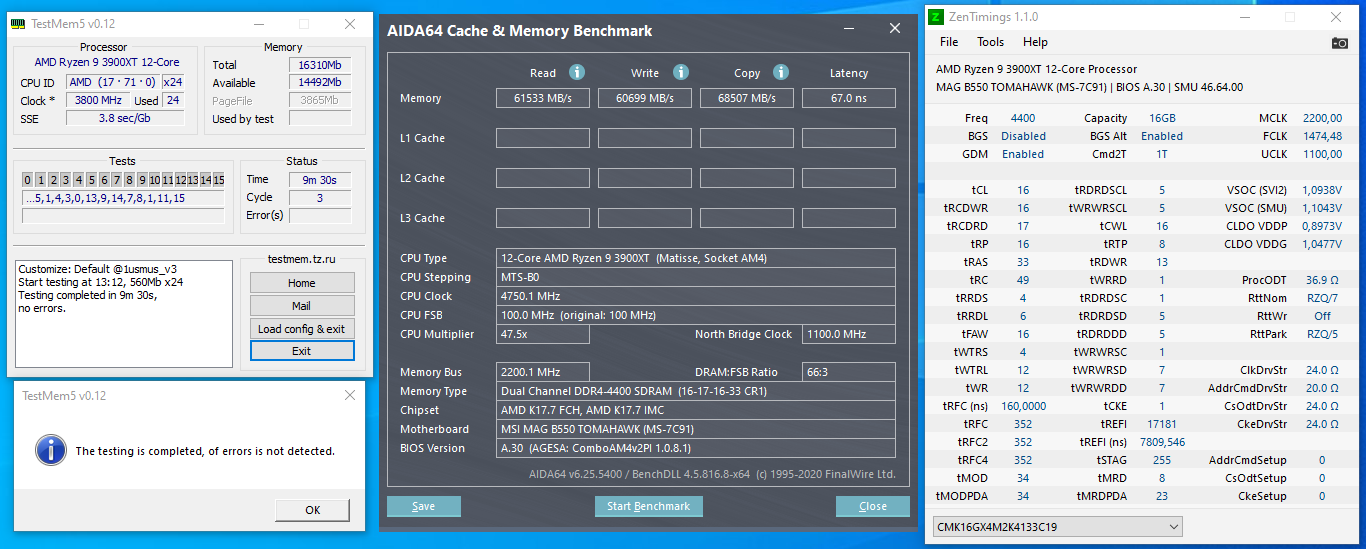Click the Memory Write value 60699 MB/s
The height and width of the screenshot is (549, 1366).
pos(646,98)
